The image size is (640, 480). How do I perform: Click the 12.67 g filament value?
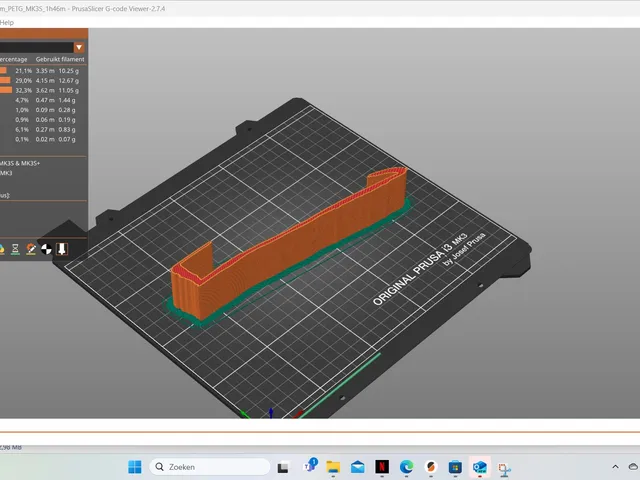[x=69, y=80]
